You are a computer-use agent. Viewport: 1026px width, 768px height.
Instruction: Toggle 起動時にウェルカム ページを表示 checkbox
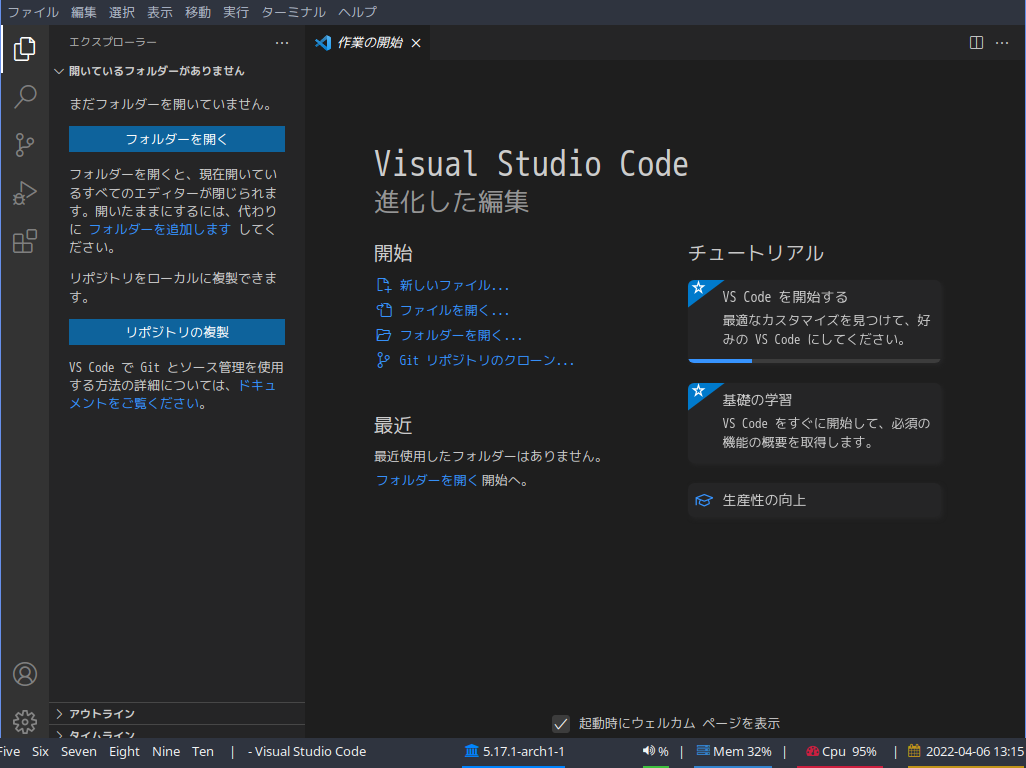click(x=561, y=724)
